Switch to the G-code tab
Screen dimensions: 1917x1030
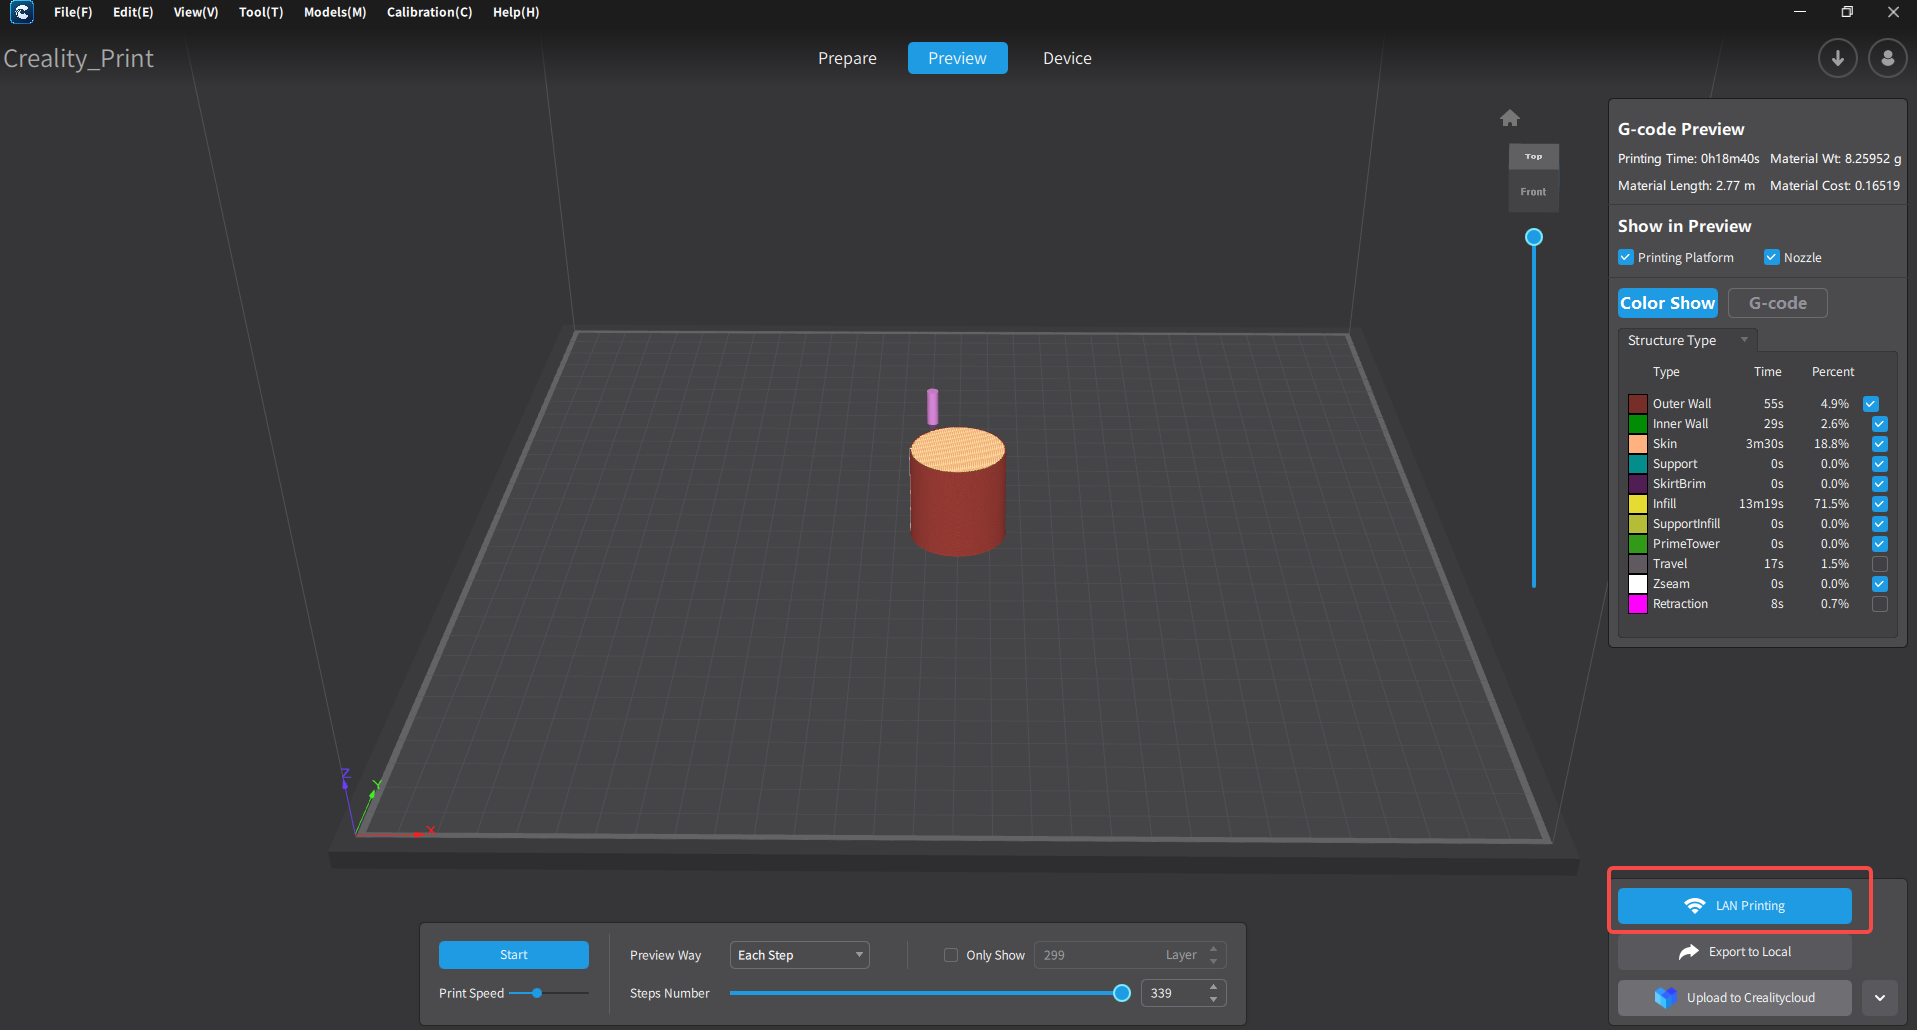click(x=1777, y=303)
